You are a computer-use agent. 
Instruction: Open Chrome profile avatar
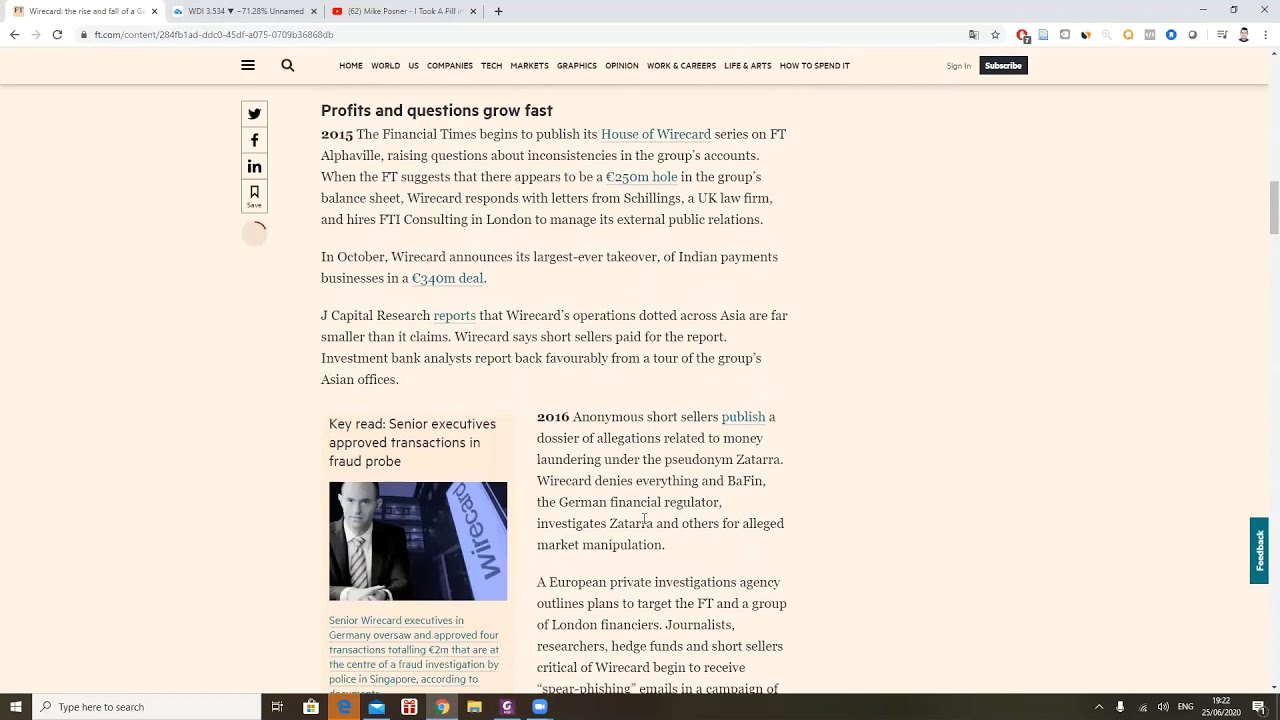pos(1244,34)
